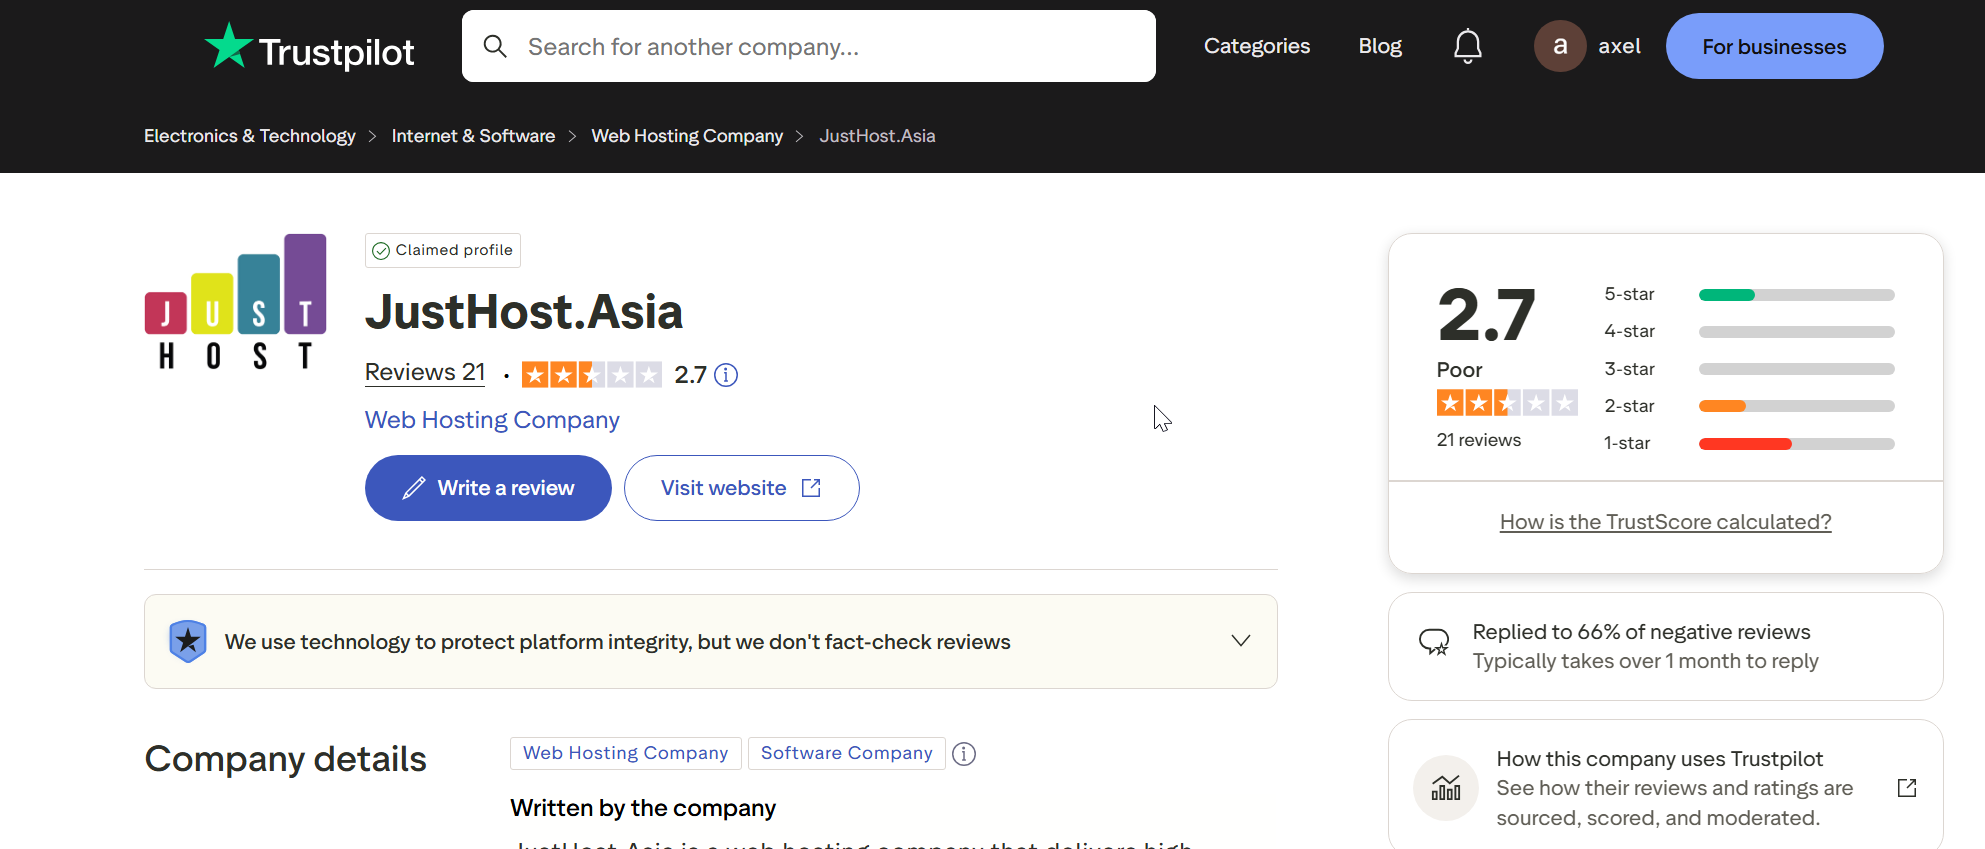Select the Software Company tag

point(847,753)
